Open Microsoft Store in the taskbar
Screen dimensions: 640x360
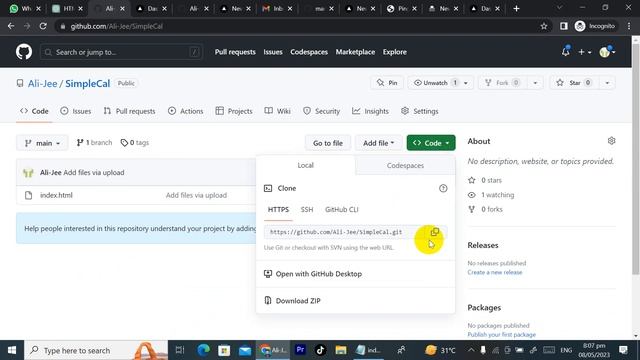[x=224, y=350]
